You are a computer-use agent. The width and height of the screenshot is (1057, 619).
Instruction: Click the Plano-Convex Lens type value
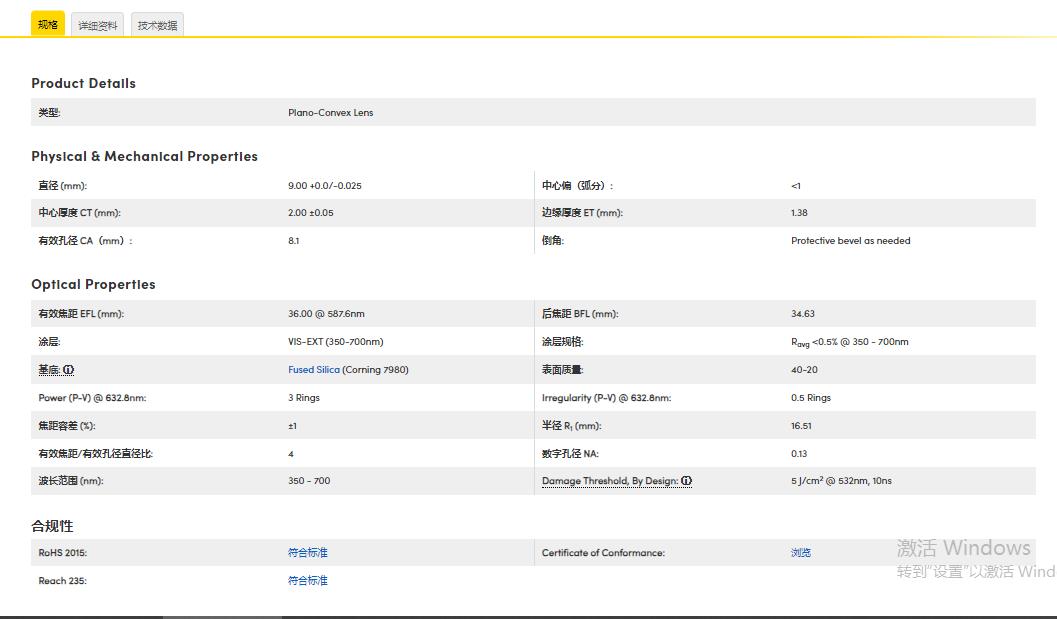click(x=330, y=113)
